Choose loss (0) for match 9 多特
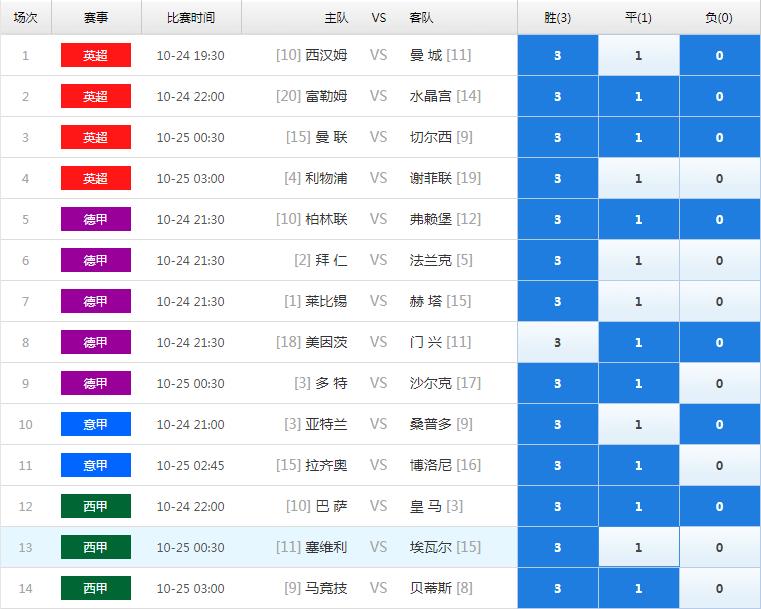The height and width of the screenshot is (609, 761). [720, 383]
